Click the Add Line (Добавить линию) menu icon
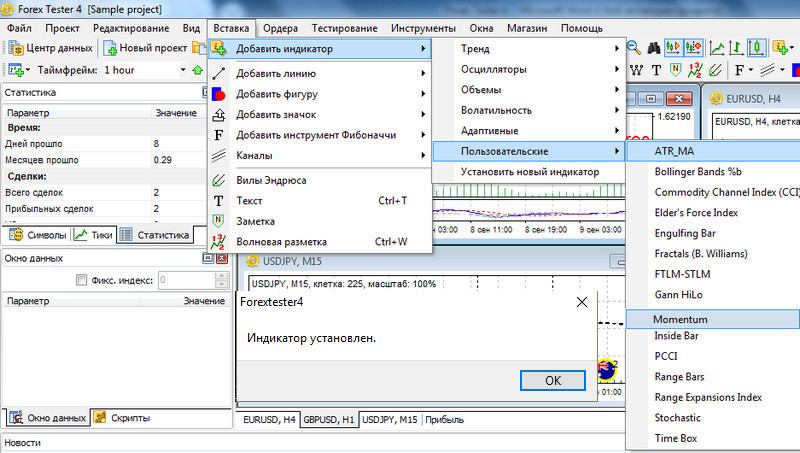The image size is (800, 453). [218, 73]
